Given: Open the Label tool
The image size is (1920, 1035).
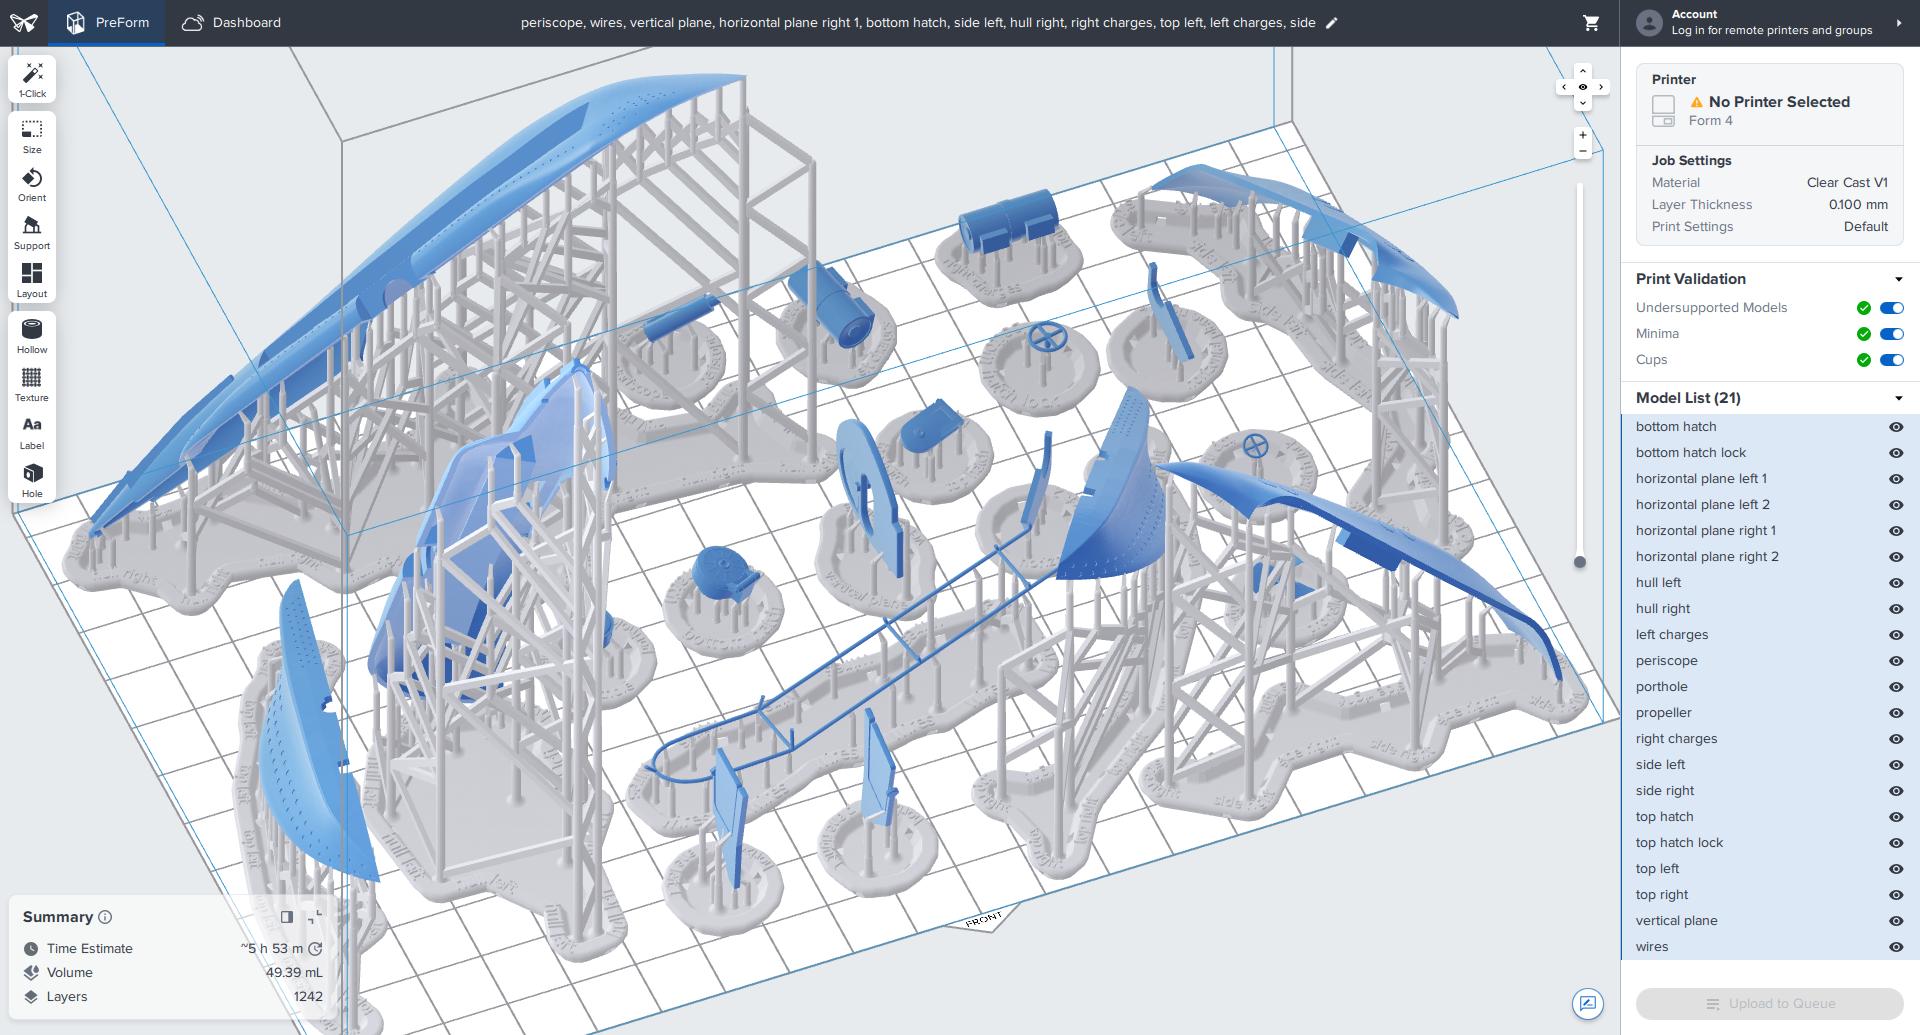Looking at the screenshot, I should coord(32,433).
